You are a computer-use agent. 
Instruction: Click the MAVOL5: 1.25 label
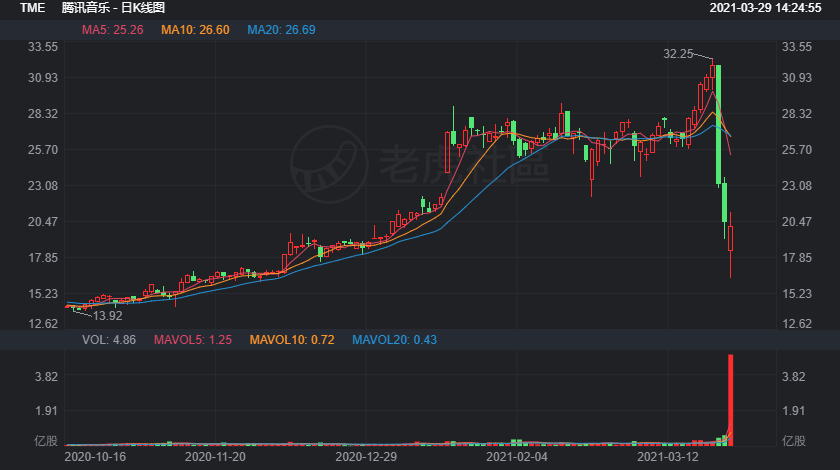[x=193, y=340]
